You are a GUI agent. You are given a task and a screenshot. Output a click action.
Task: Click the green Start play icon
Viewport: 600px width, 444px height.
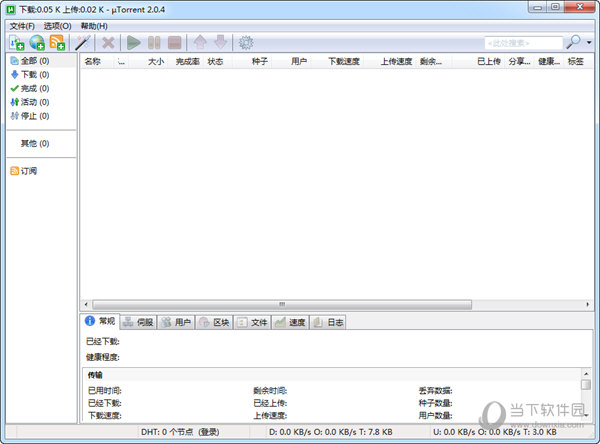coord(134,42)
